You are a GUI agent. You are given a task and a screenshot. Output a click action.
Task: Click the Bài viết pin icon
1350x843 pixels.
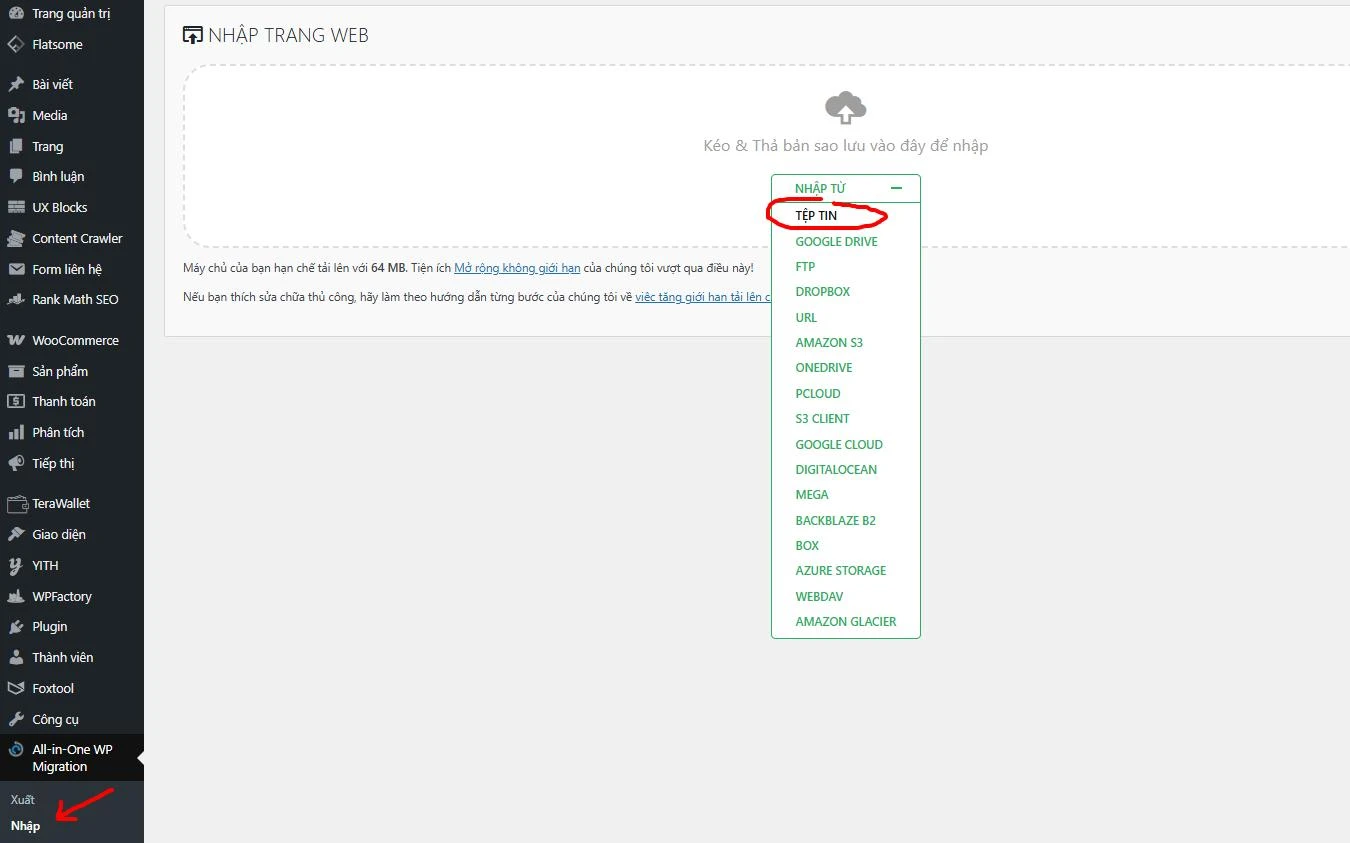coord(15,84)
